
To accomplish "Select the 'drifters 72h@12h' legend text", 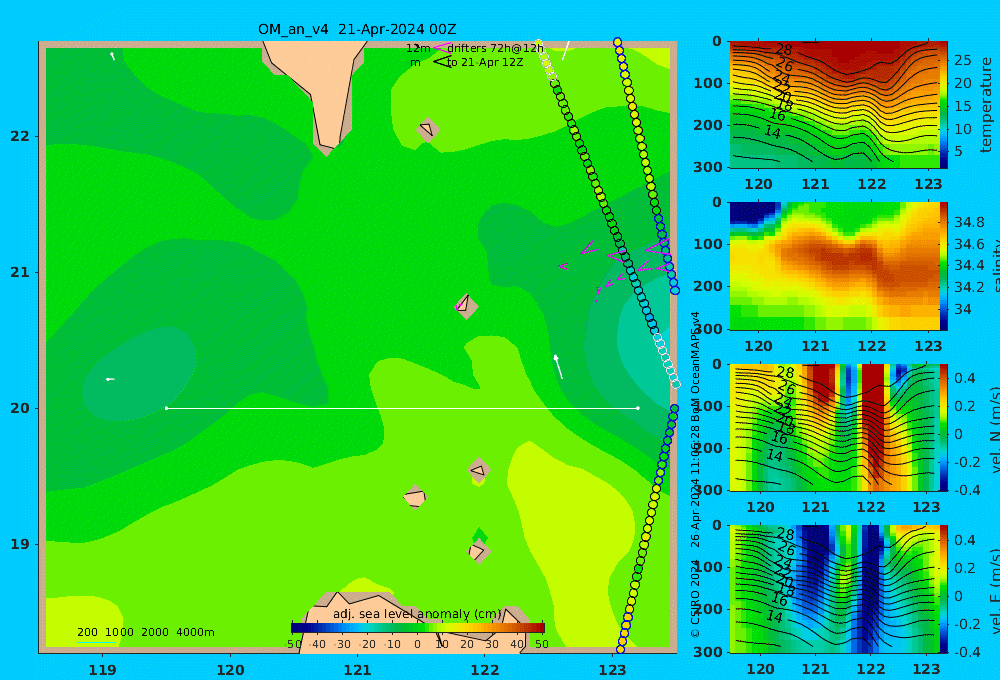I will 496,48.
